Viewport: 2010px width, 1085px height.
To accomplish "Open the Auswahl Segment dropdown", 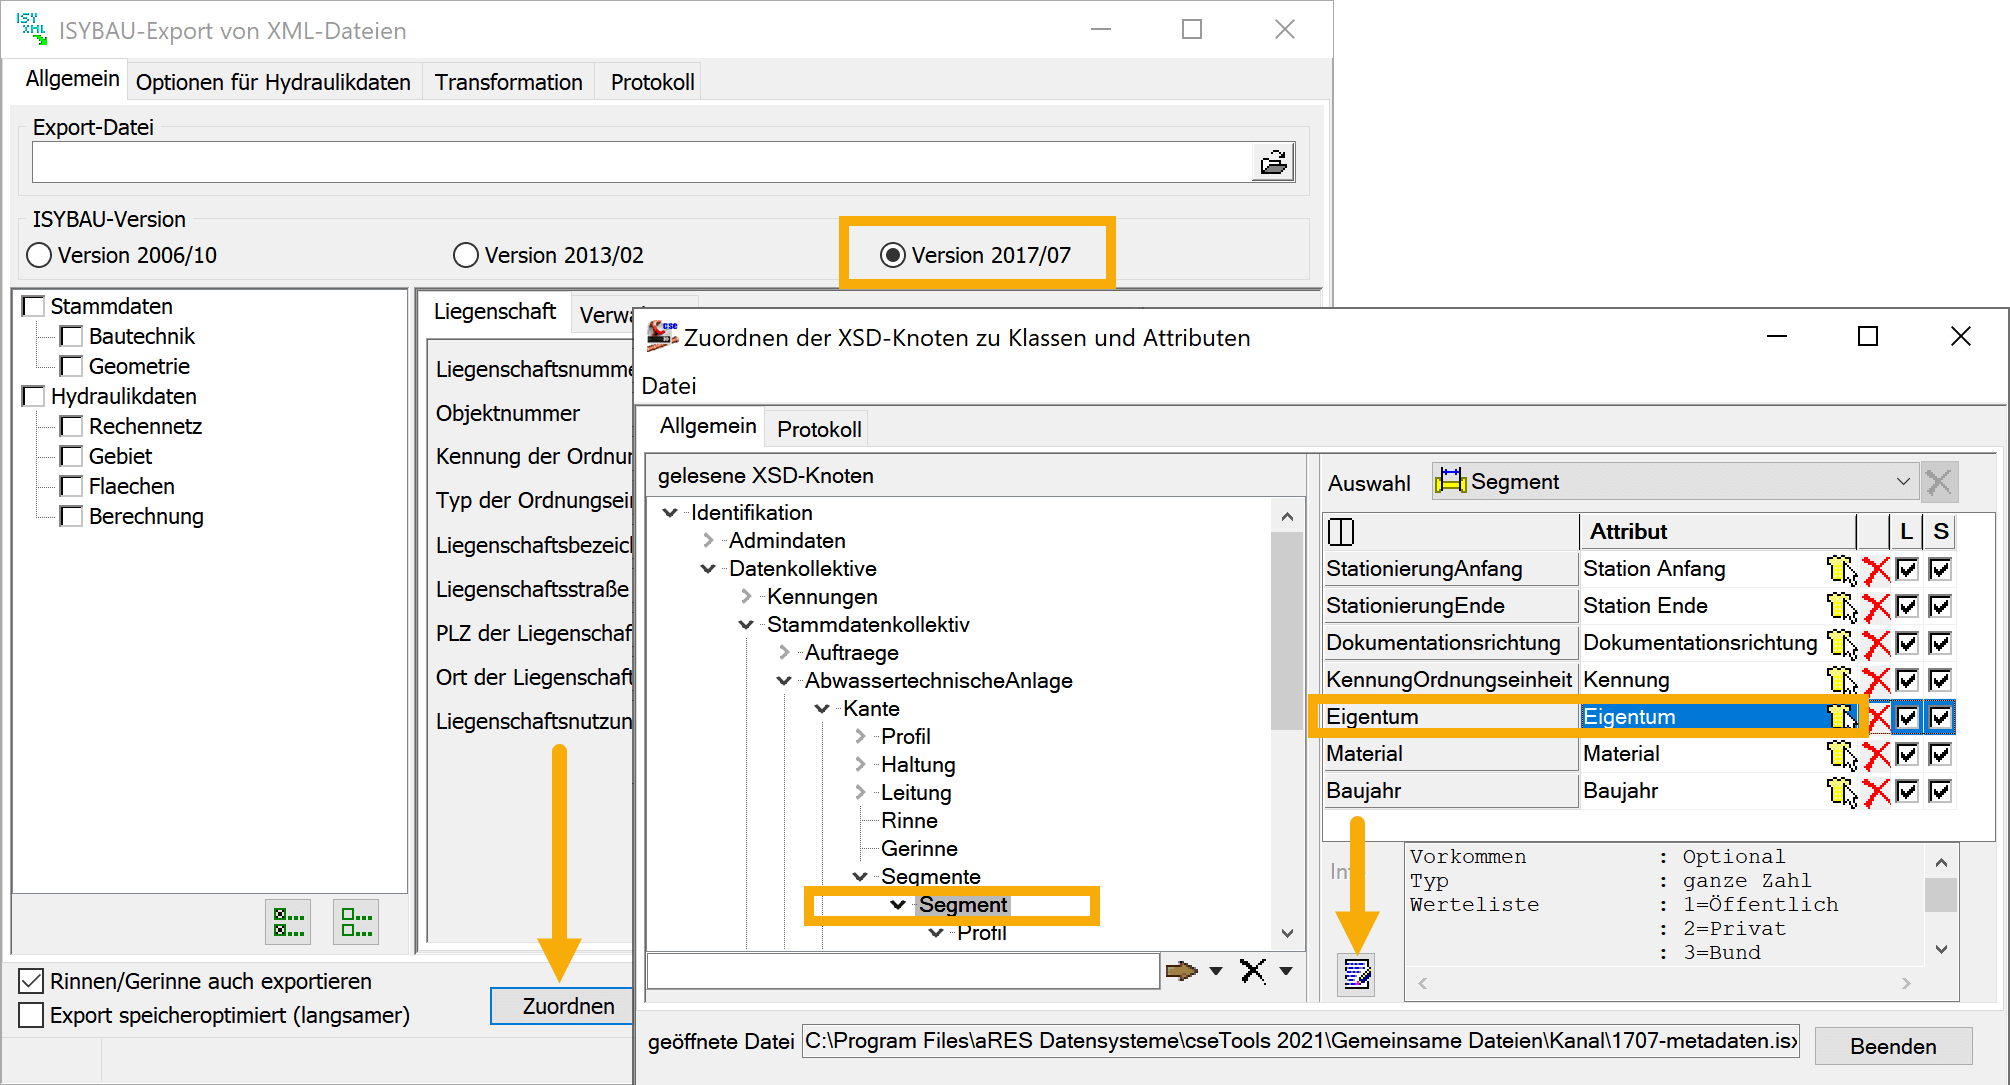I will pyautogui.click(x=1902, y=481).
